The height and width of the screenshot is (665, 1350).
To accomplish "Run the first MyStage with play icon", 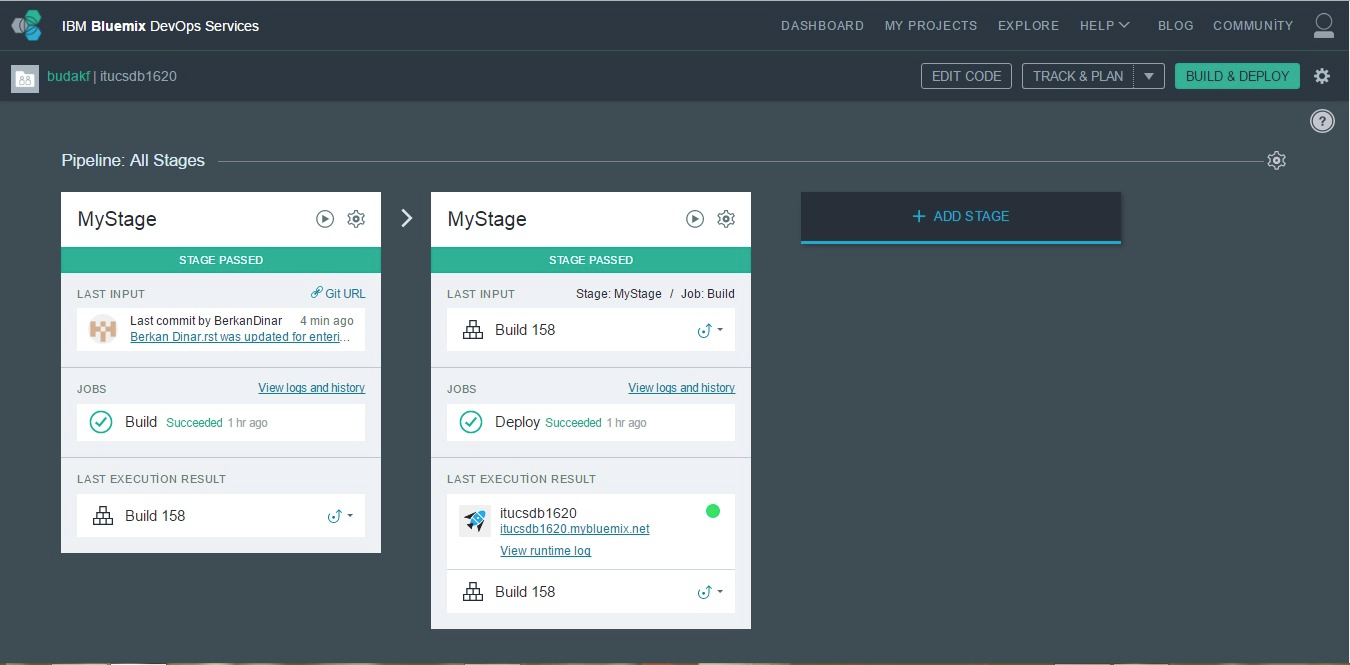I will (x=325, y=219).
